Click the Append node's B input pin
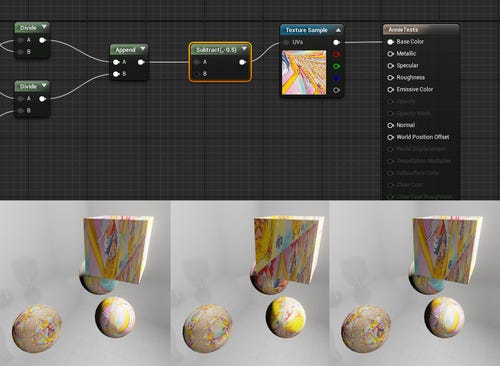This screenshot has width=500, height=366. 116,74
